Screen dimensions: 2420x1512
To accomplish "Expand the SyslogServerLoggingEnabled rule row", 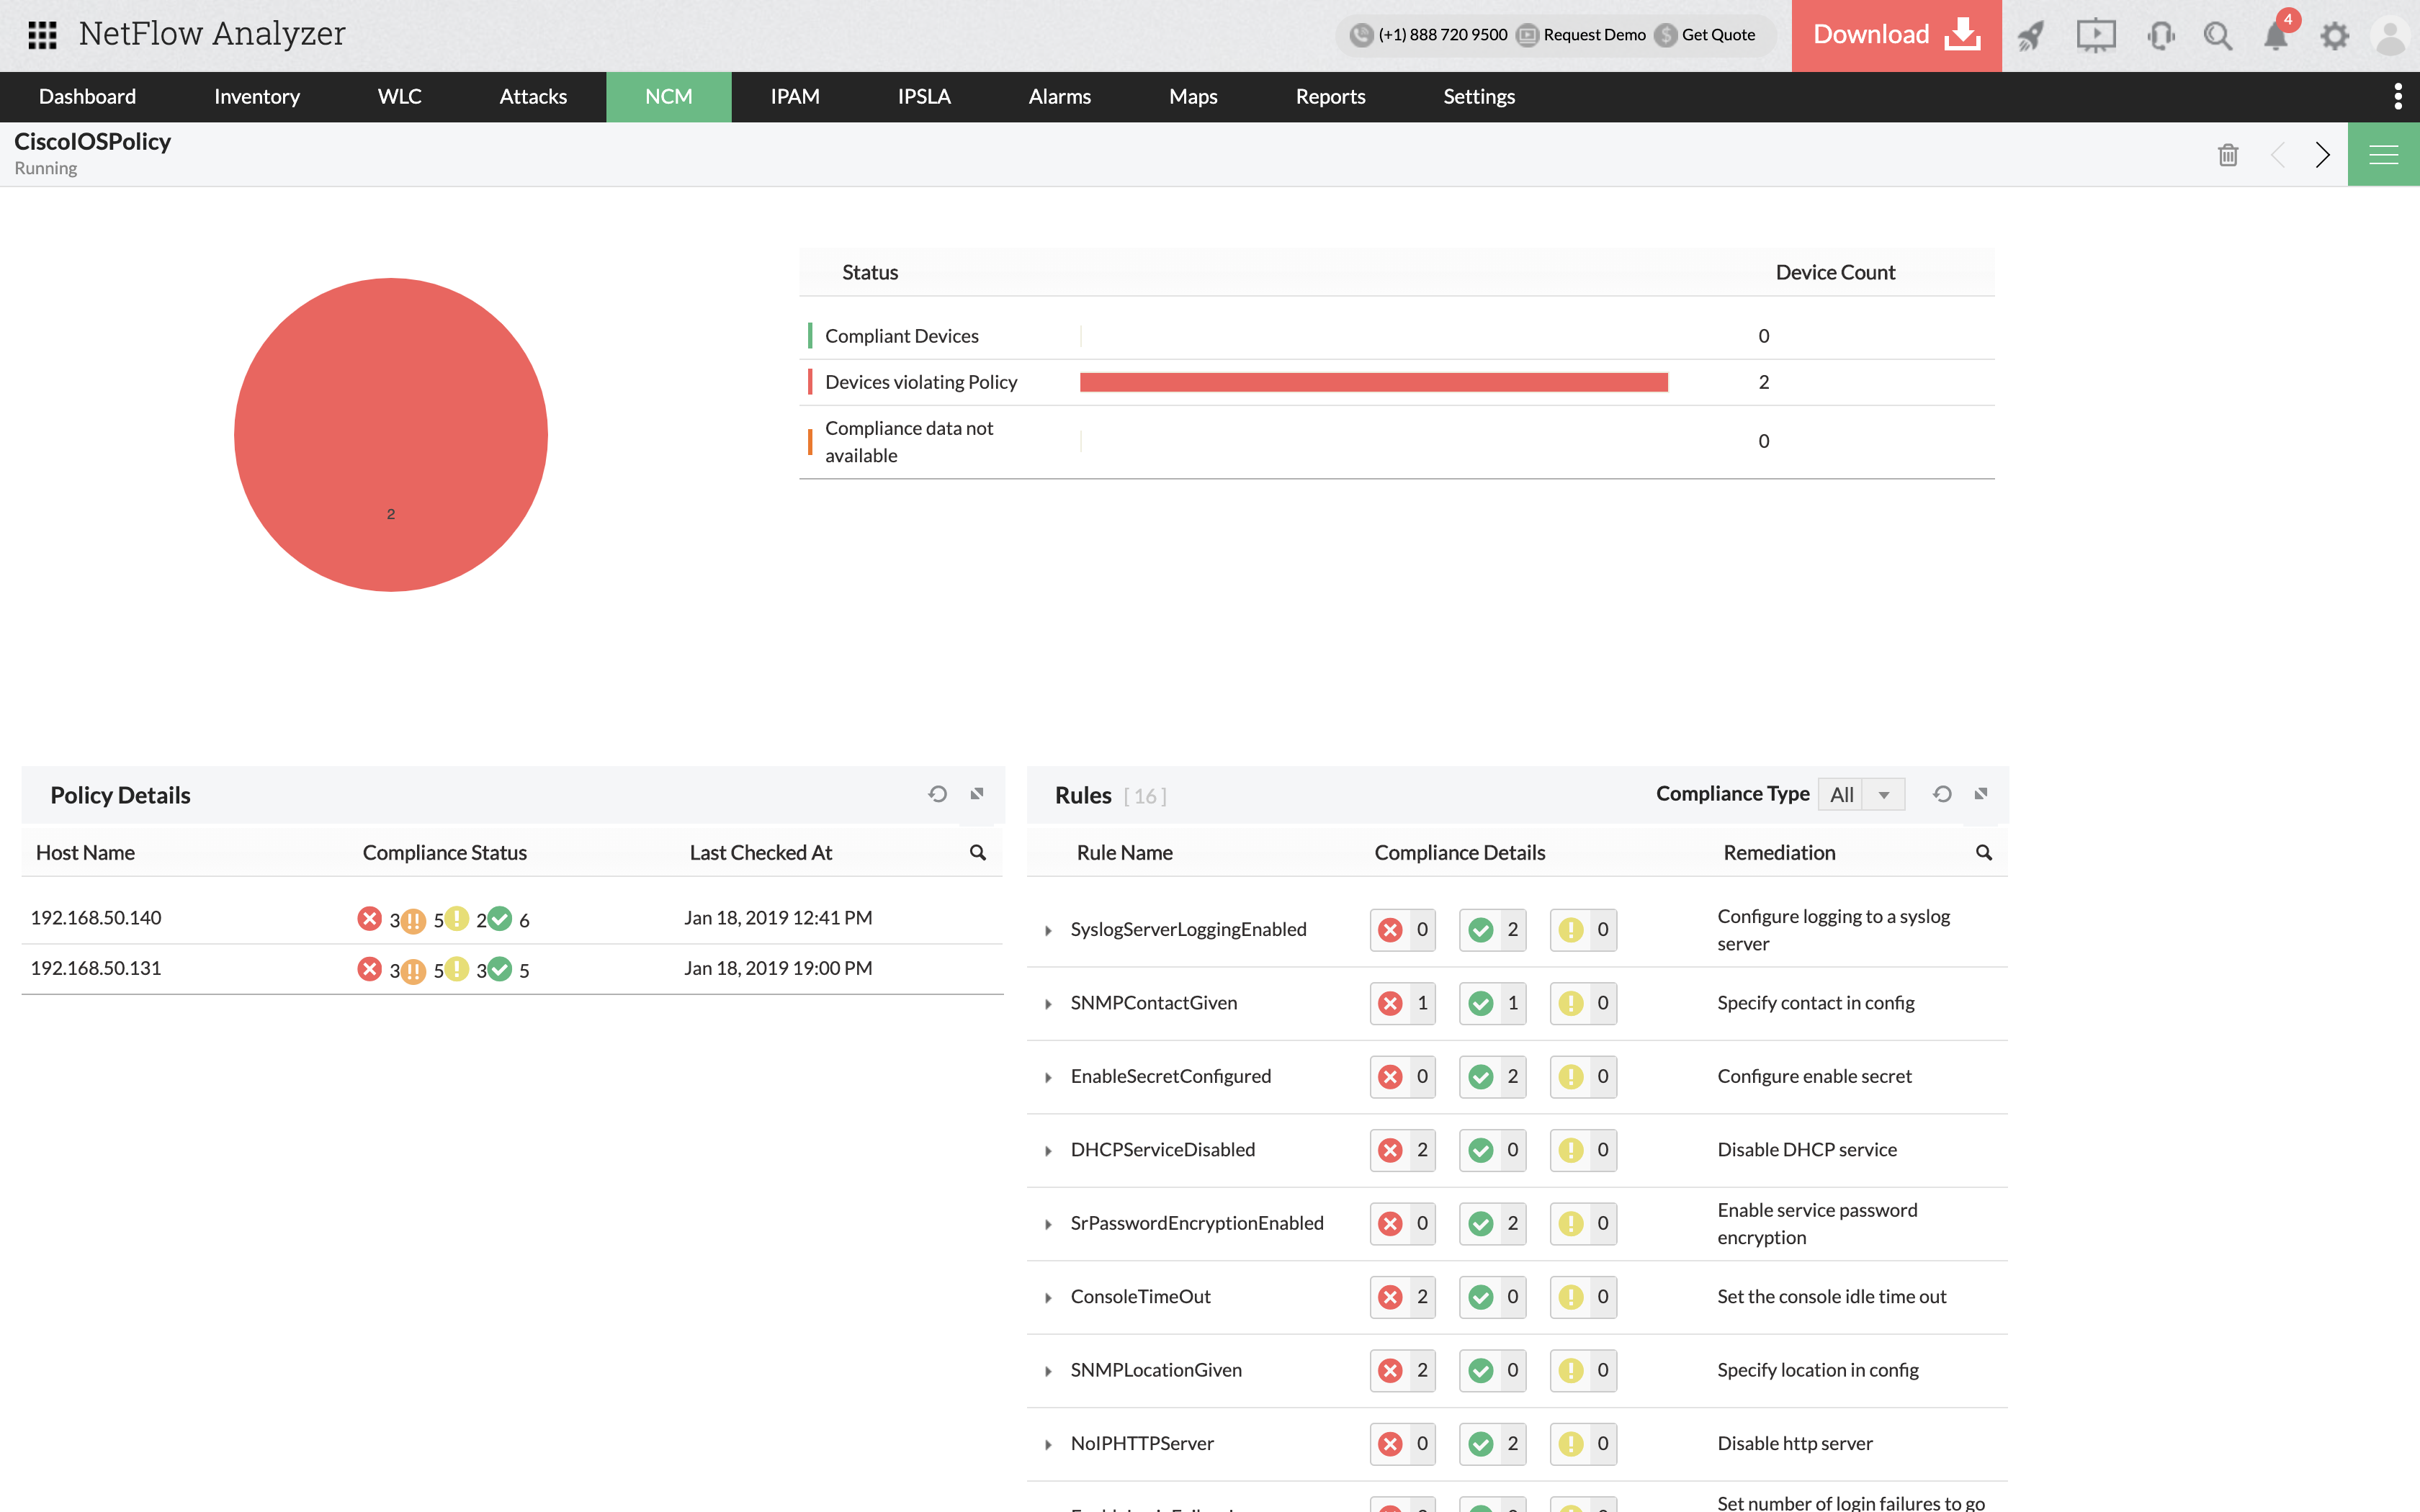I will 1048,931.
